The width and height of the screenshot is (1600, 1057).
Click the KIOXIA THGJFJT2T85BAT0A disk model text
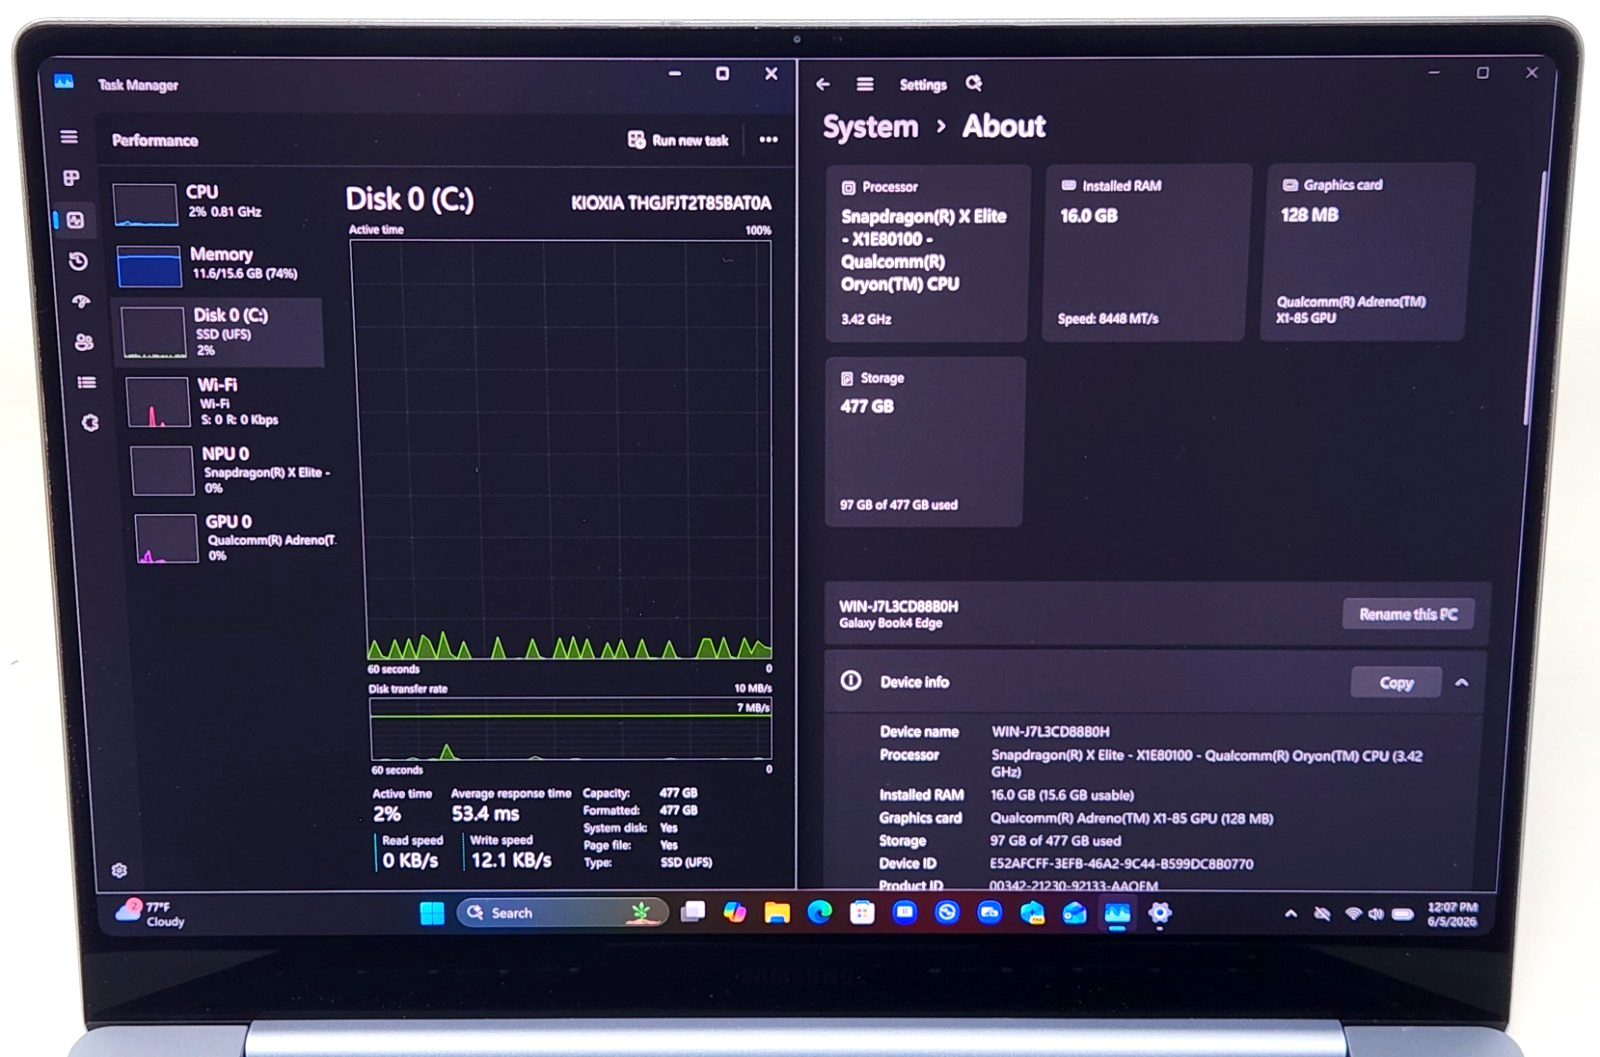(671, 203)
